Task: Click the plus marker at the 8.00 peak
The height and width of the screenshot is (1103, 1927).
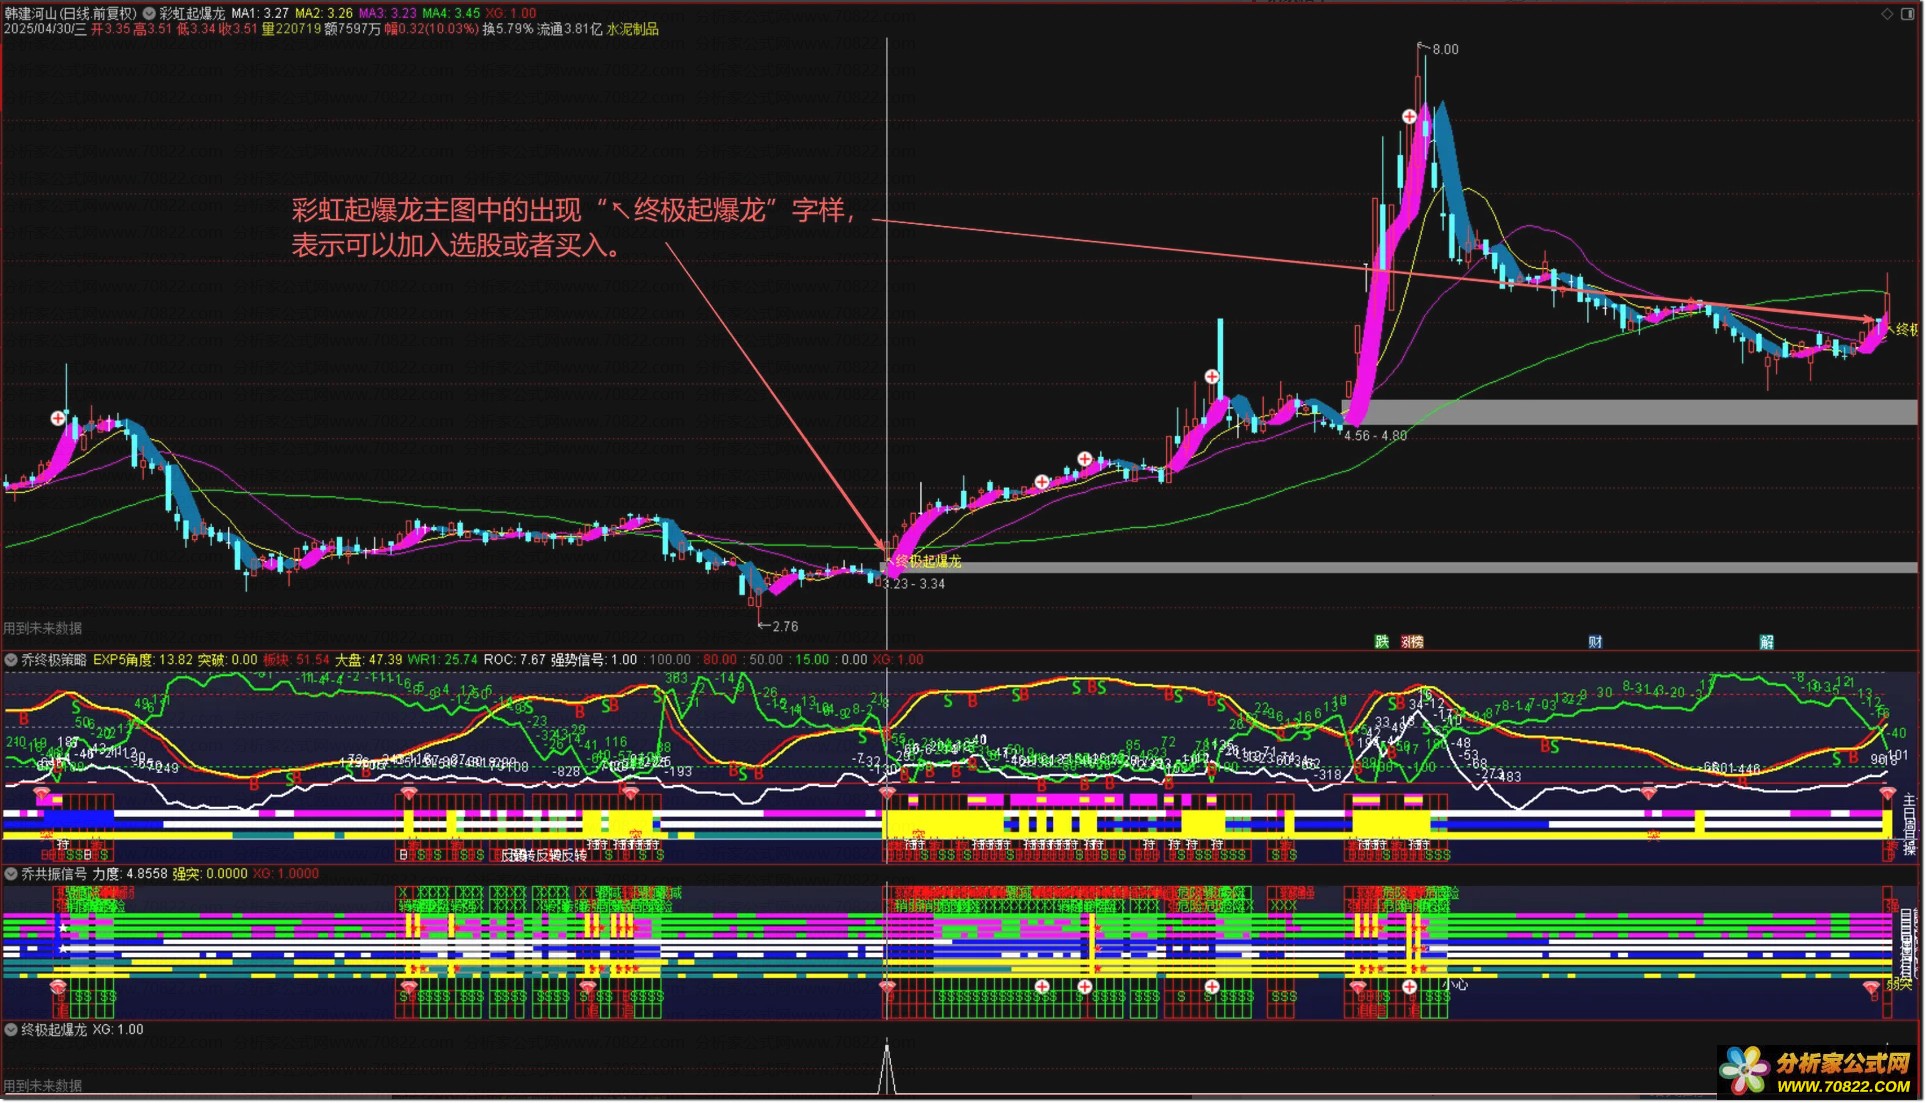Action: click(x=1409, y=117)
